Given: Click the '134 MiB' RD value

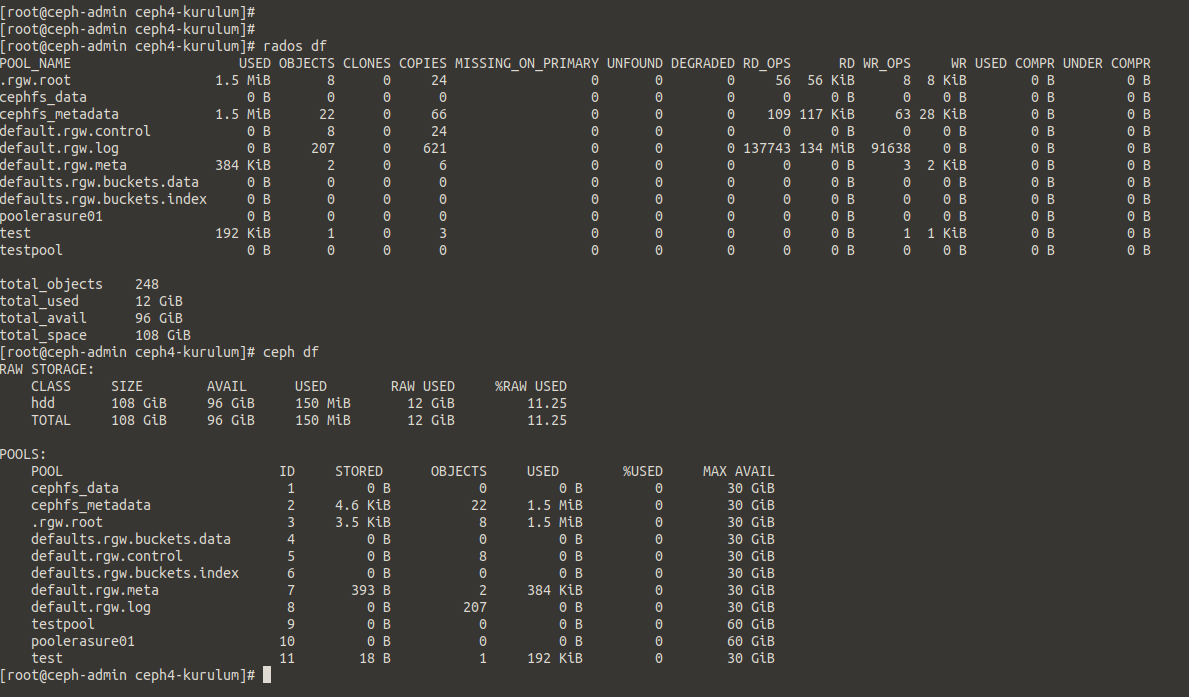Looking at the screenshot, I should pos(827,149).
